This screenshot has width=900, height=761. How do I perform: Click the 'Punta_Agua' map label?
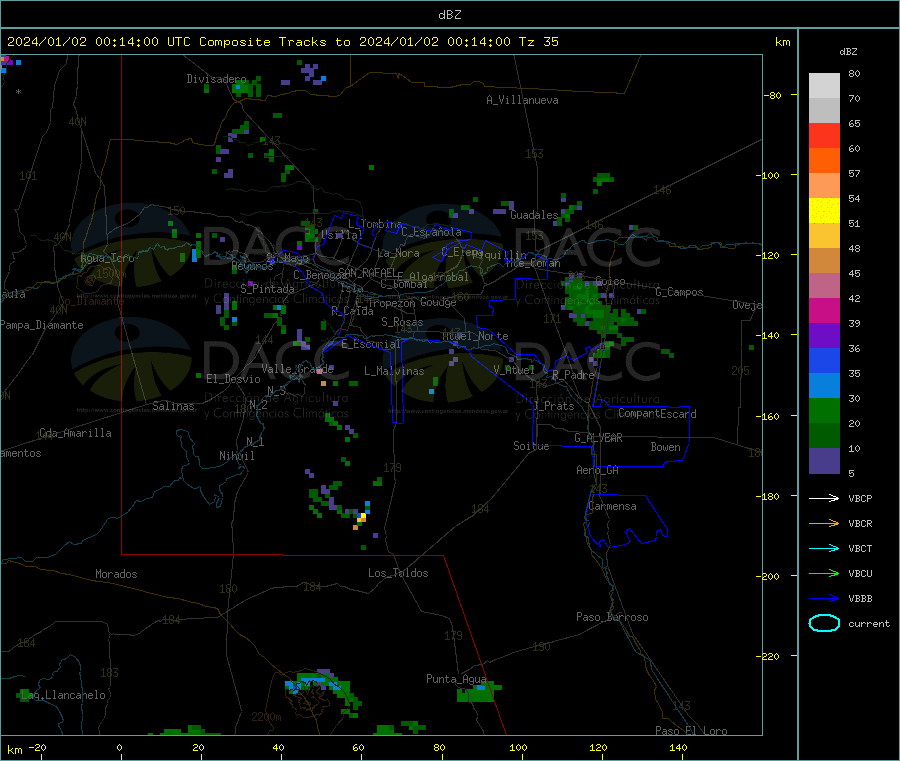coord(456,680)
